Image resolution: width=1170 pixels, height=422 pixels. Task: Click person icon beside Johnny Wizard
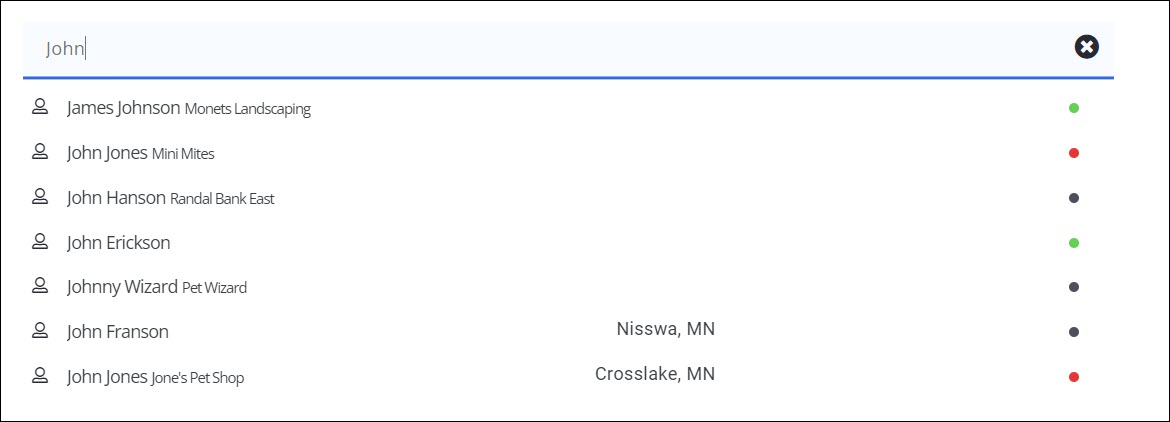pyautogui.click(x=40, y=287)
